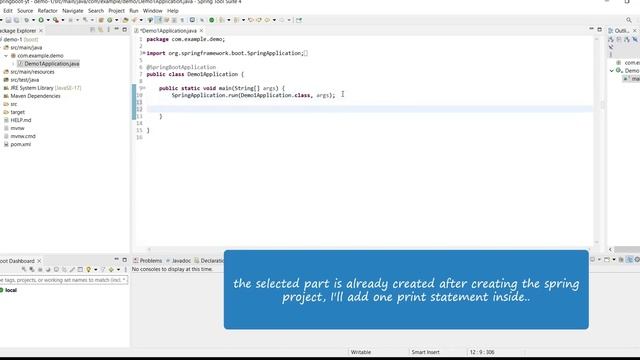Click the Open Perspective icon at toolbar end

[x=299, y=20]
